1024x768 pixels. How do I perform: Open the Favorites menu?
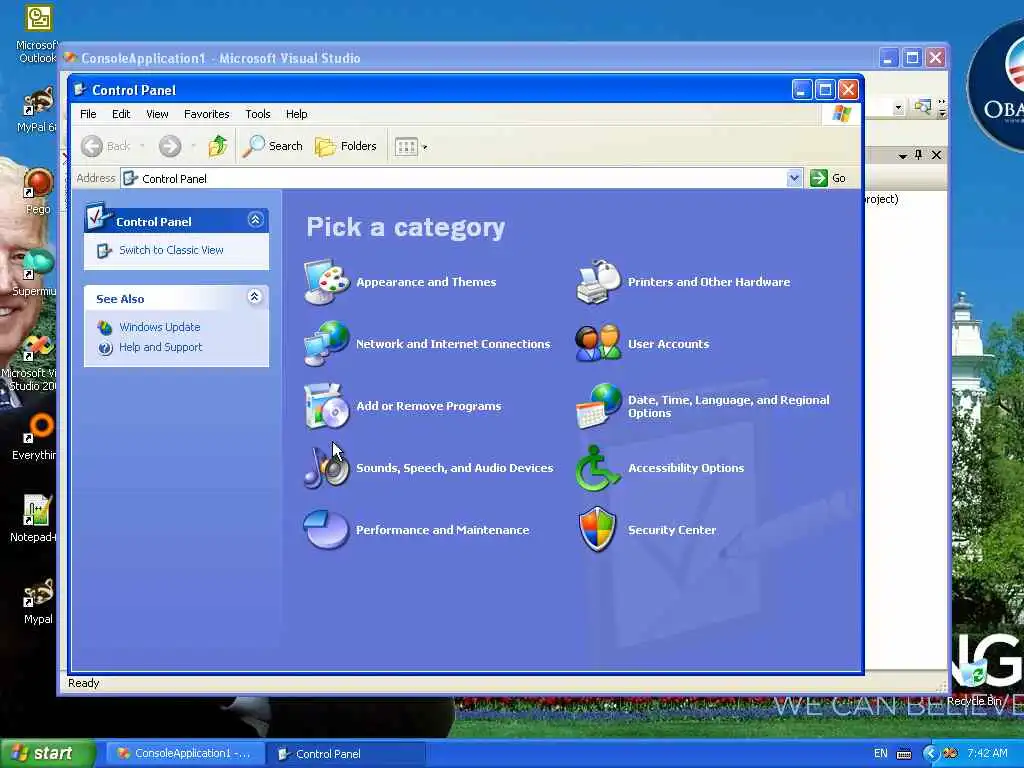pyautogui.click(x=206, y=114)
